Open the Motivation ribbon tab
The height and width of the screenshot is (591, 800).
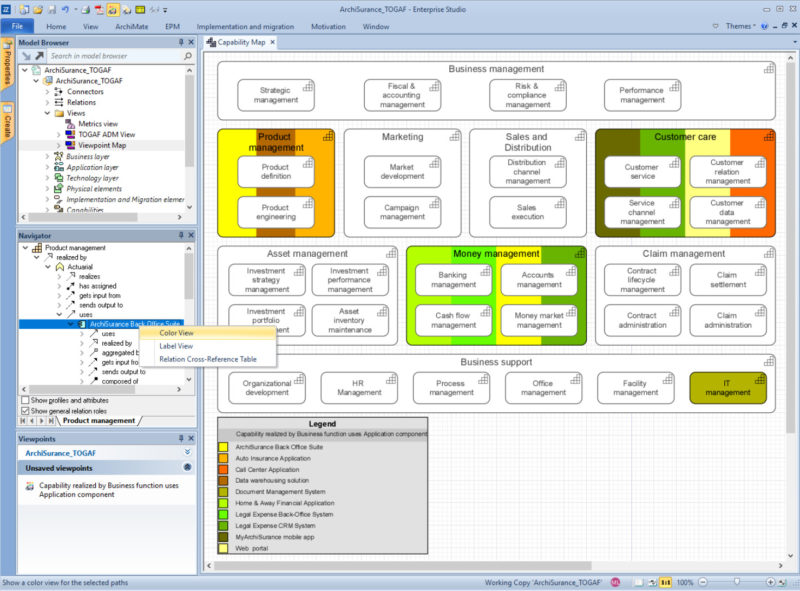(x=329, y=27)
